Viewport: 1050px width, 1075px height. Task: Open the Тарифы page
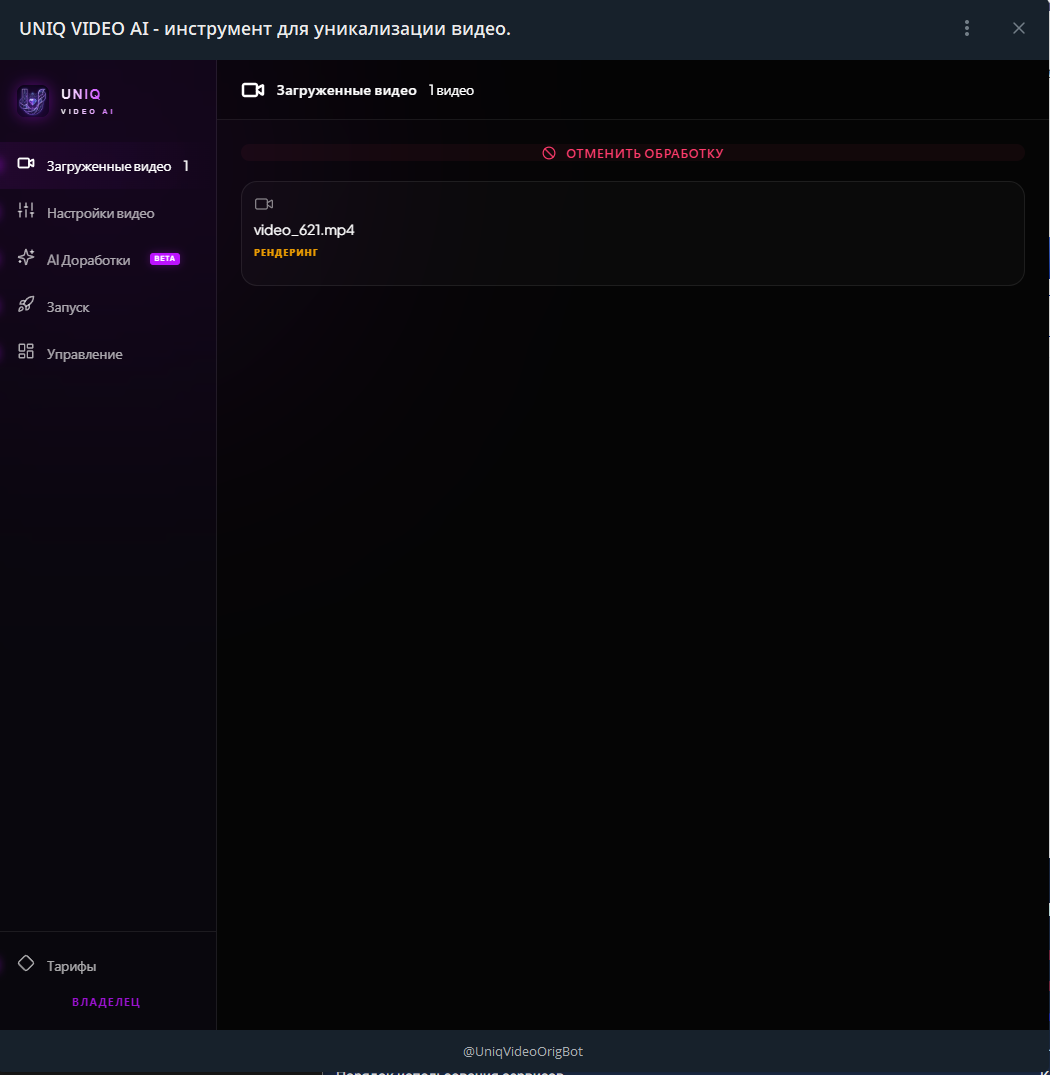tap(108, 966)
